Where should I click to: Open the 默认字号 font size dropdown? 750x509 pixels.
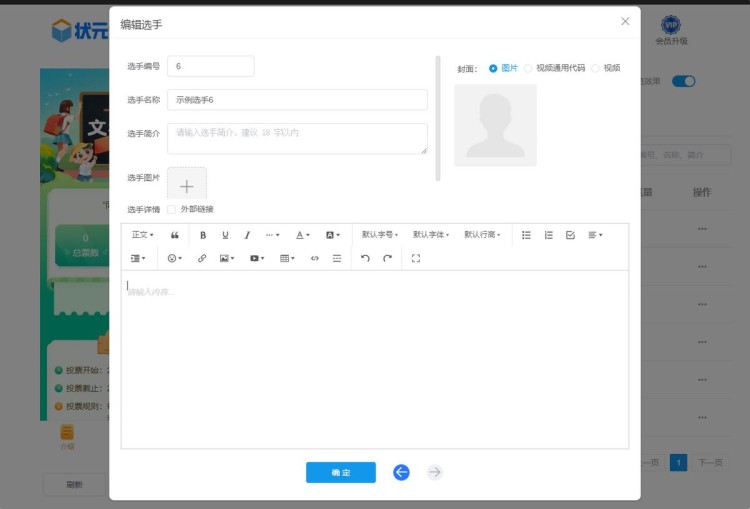coord(380,235)
